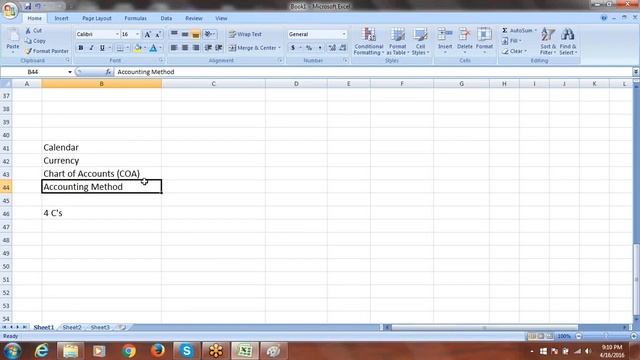Click Increase Decimal icon
Image resolution: width=640 pixels, height=360 pixels.
pos(332,48)
